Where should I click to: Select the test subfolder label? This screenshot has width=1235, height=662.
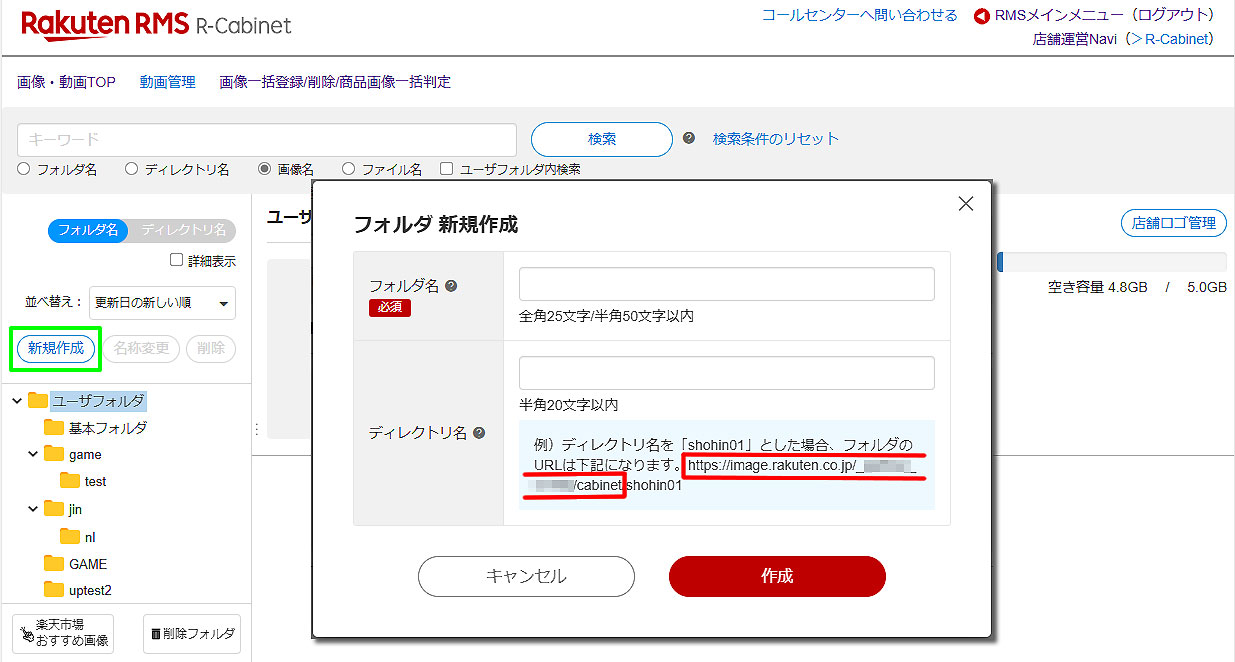[96, 481]
